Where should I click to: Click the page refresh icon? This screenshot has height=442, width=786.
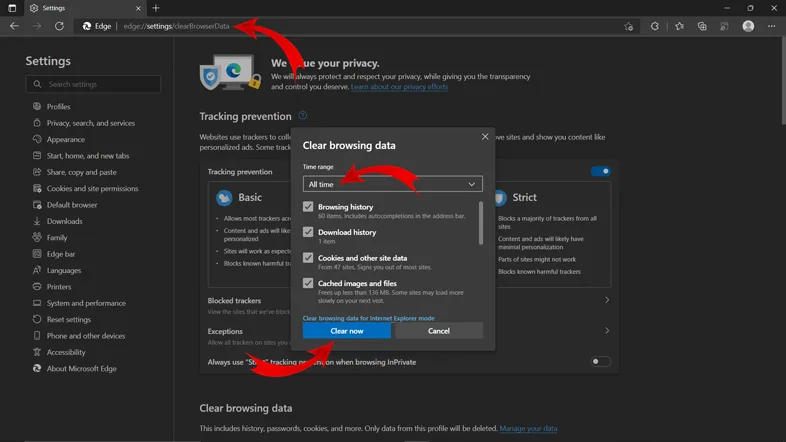pyautogui.click(x=59, y=26)
